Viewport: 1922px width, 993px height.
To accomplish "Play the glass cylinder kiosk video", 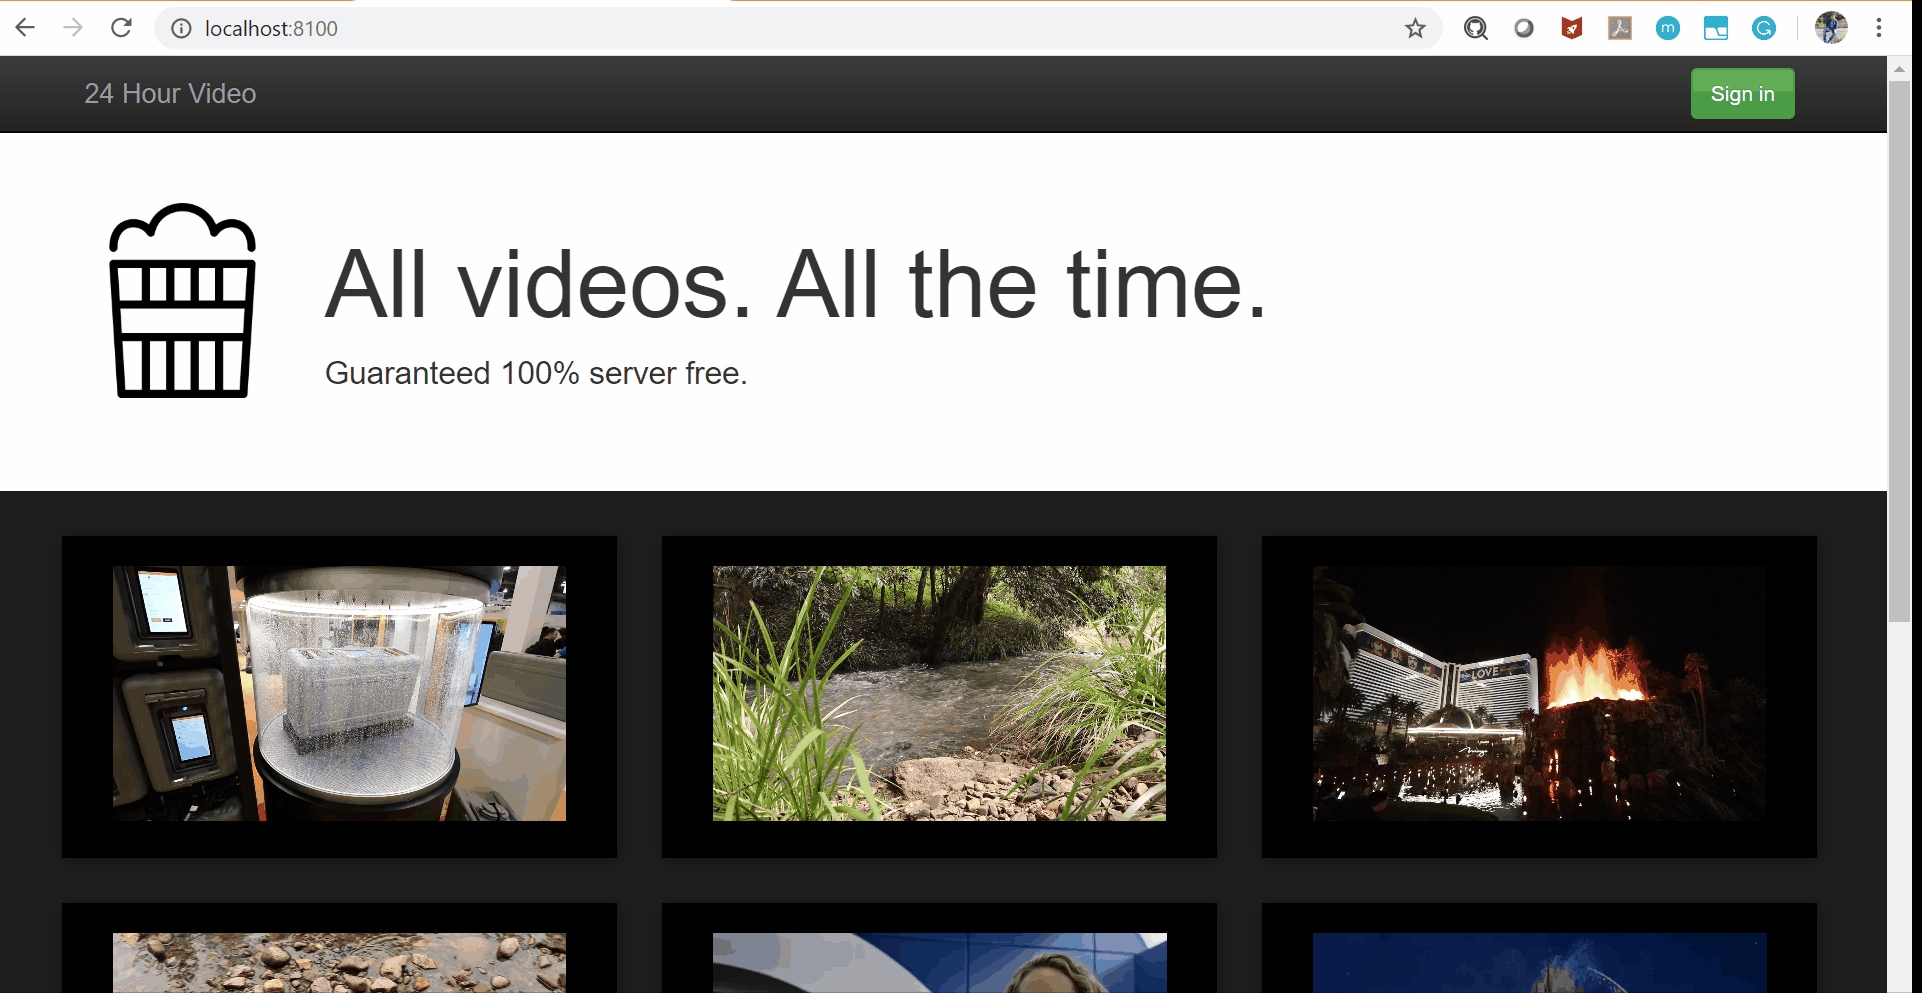I will click(x=339, y=694).
